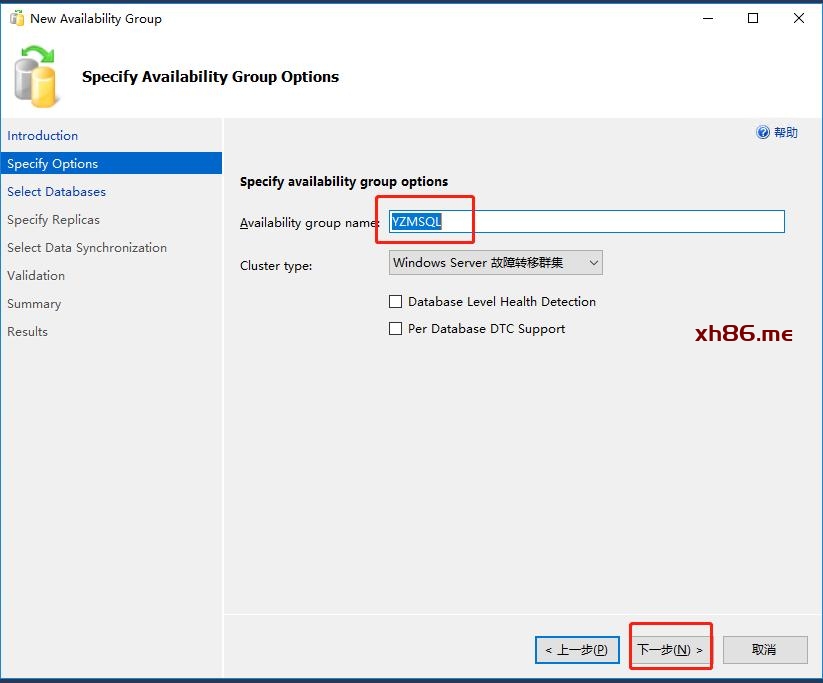823x683 pixels.
Task: Click the Summary step in sidebar
Action: click(34, 304)
